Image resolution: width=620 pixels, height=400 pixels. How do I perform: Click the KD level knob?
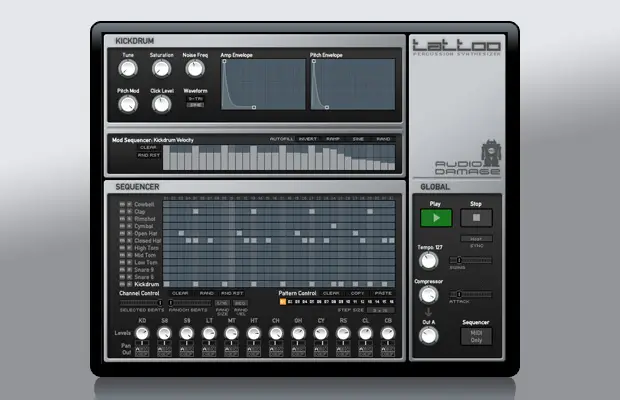(x=142, y=333)
